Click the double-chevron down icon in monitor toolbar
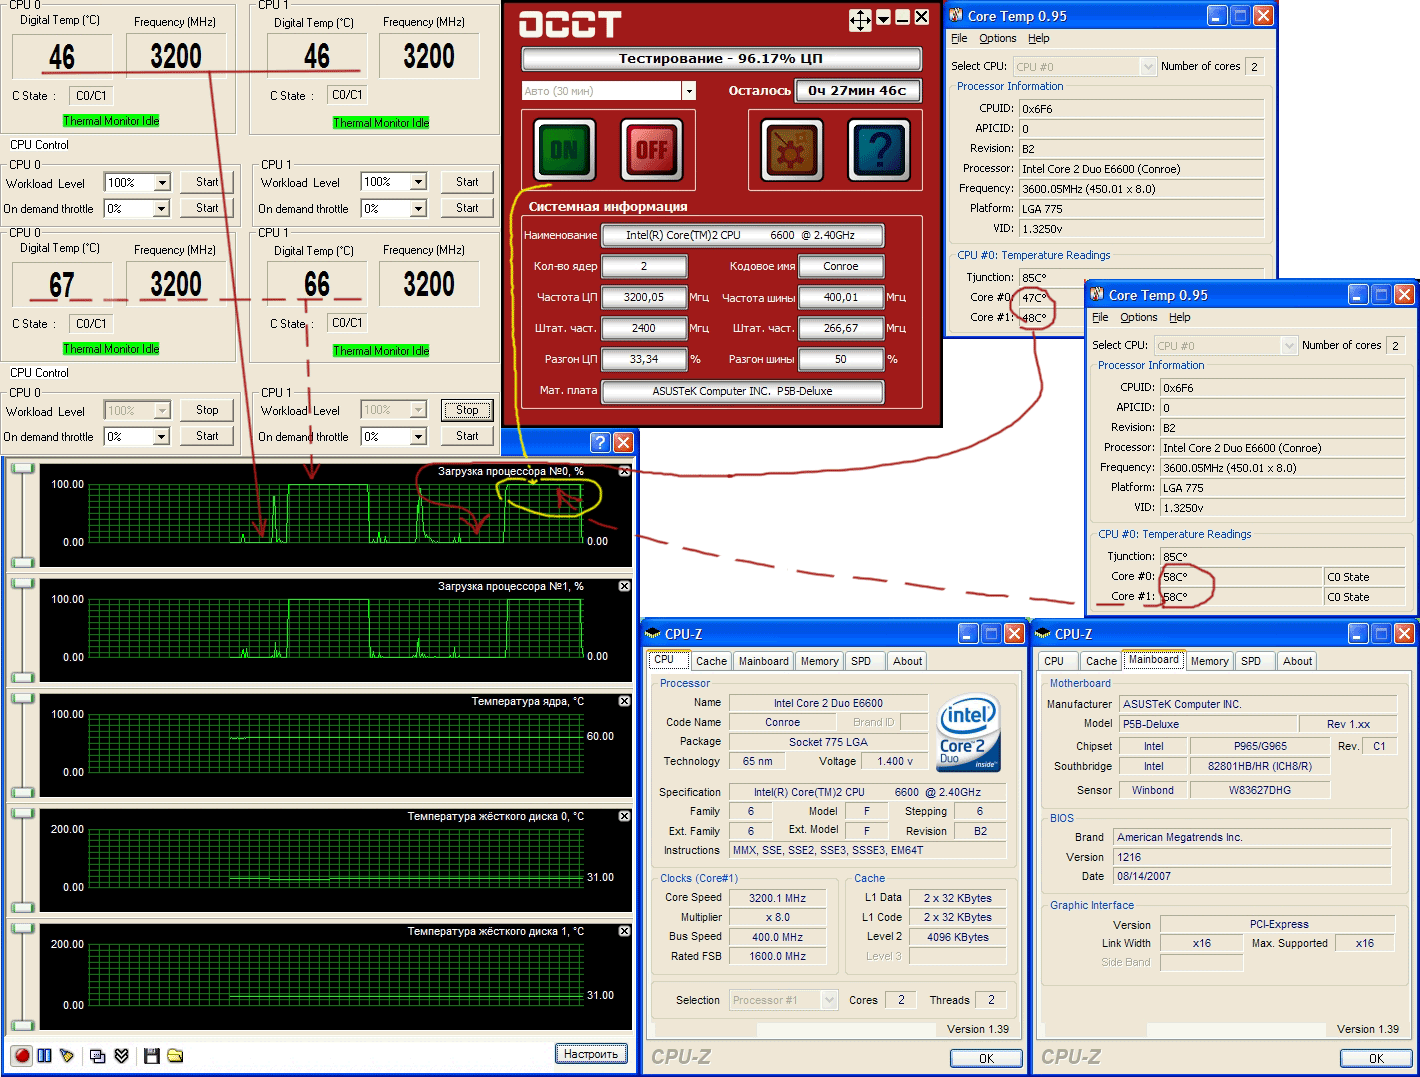1420x1077 pixels. (x=121, y=1056)
